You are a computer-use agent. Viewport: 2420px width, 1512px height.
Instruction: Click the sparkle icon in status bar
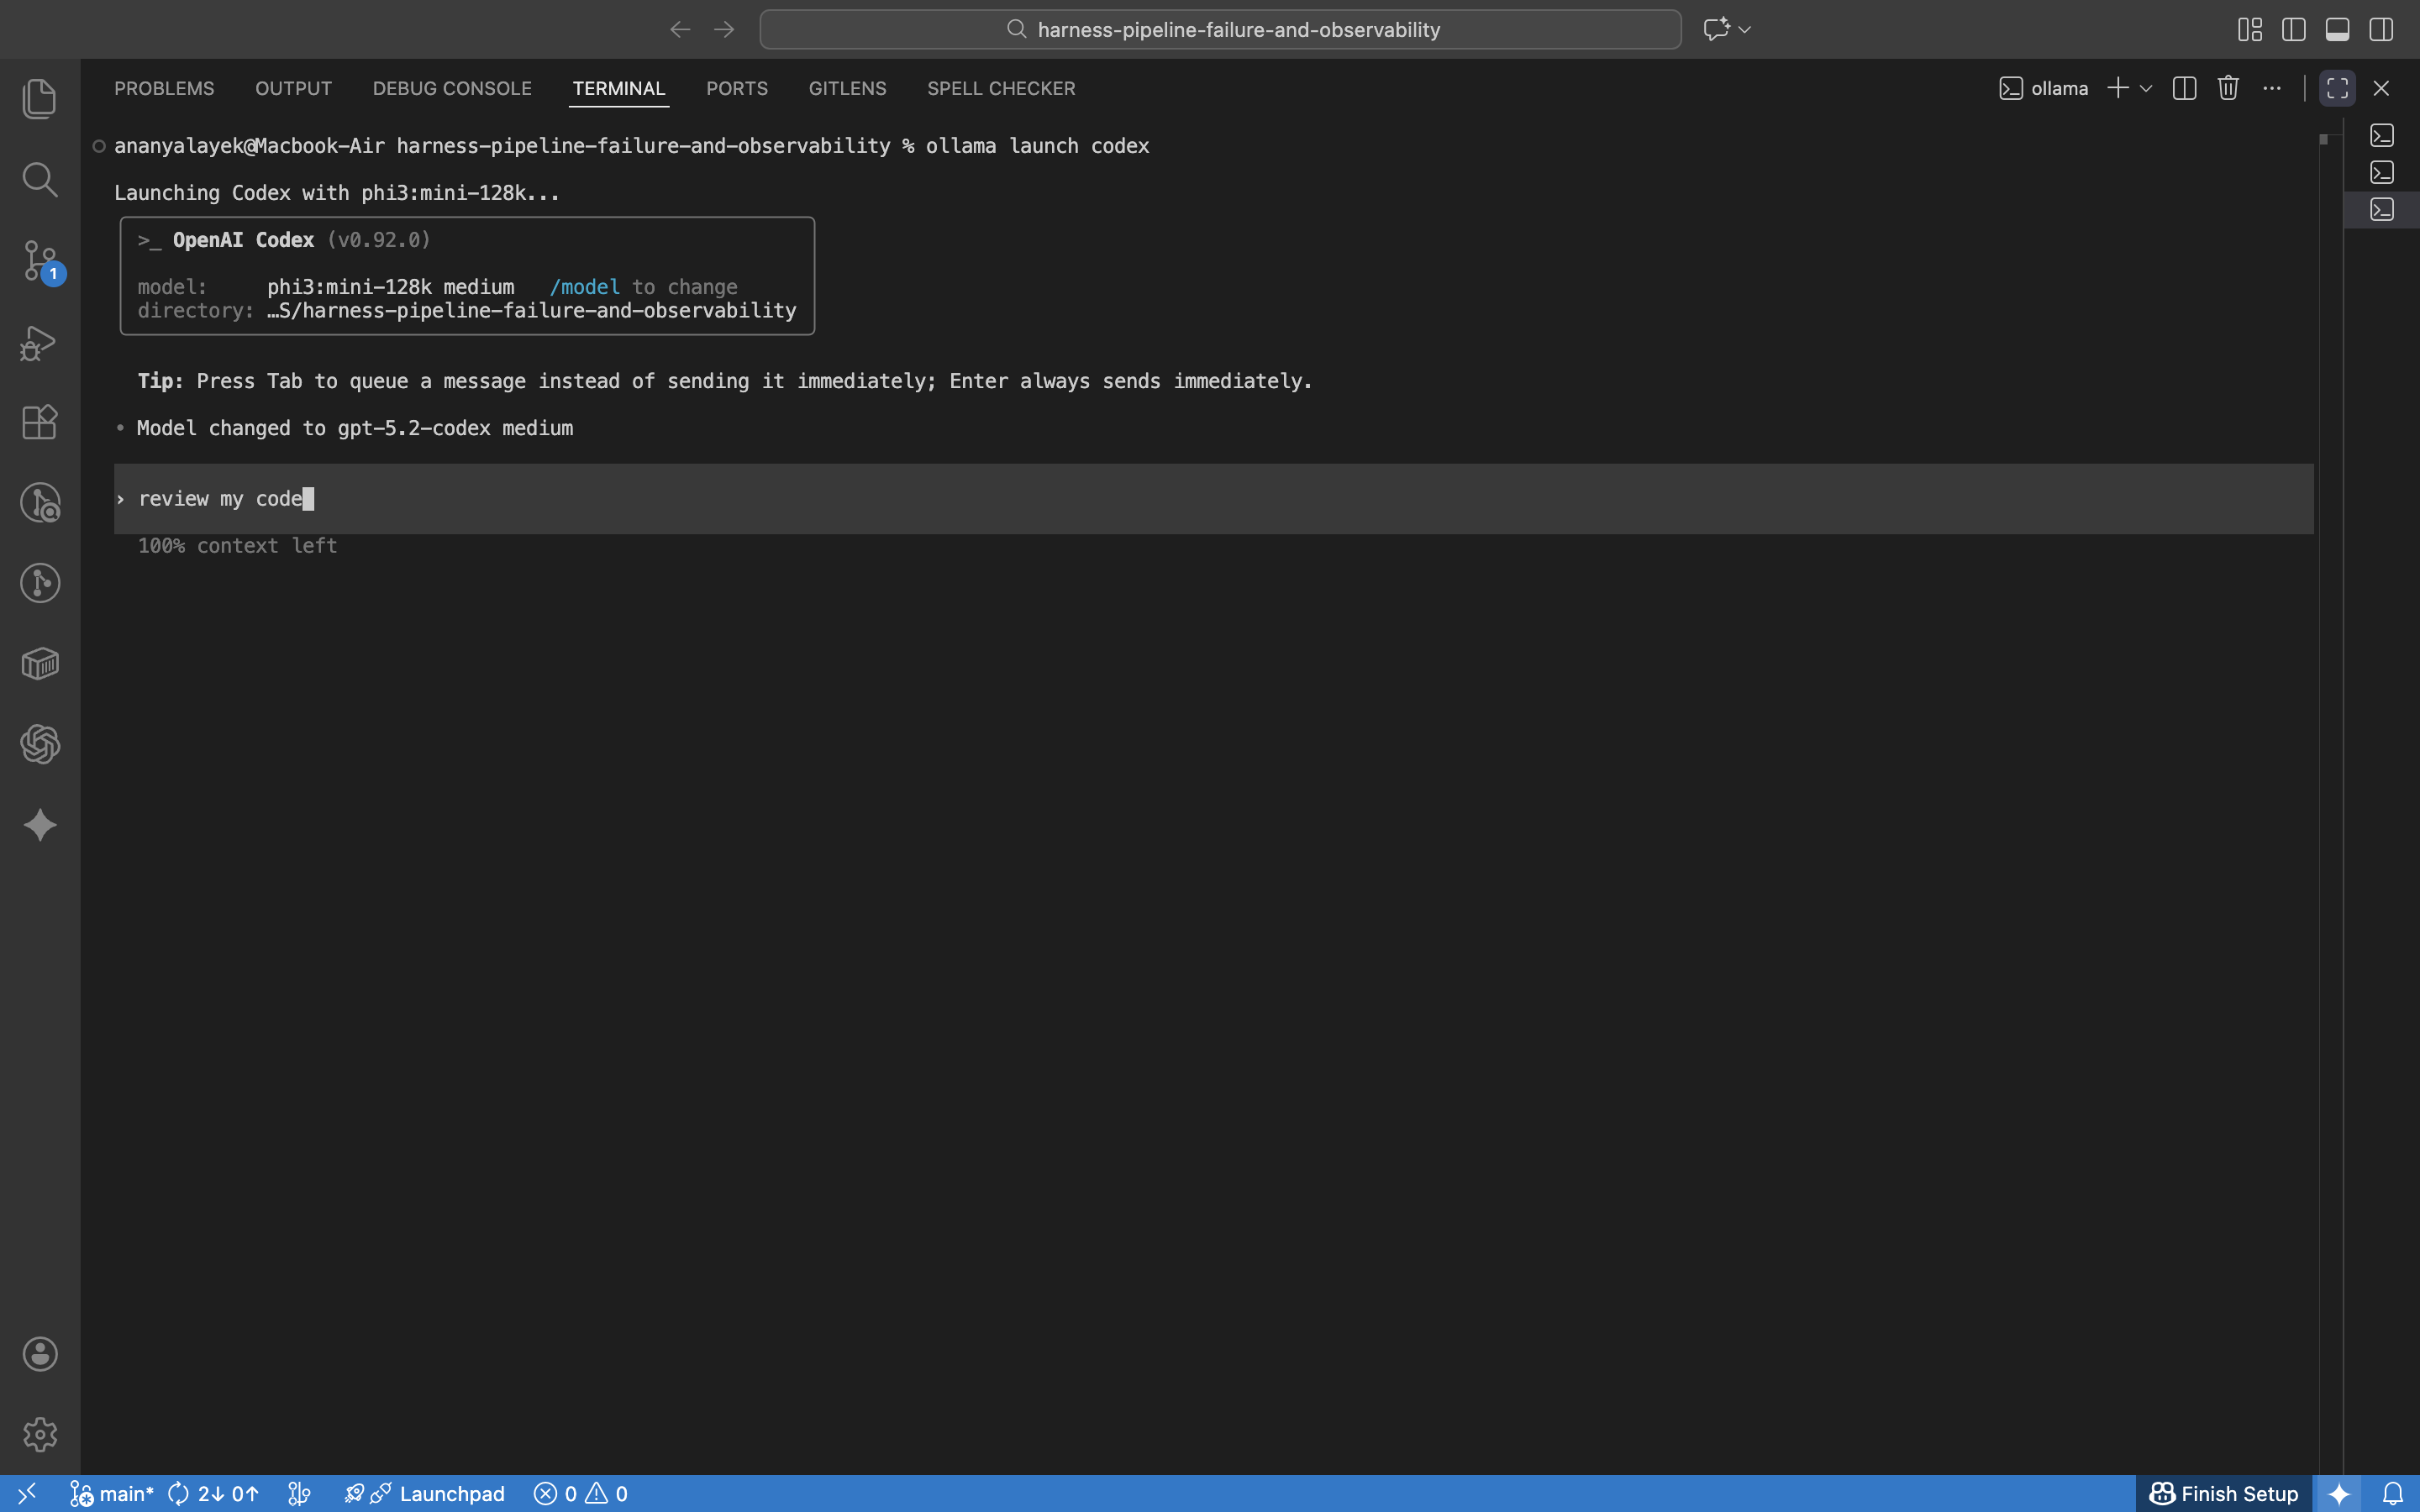tap(2338, 1493)
